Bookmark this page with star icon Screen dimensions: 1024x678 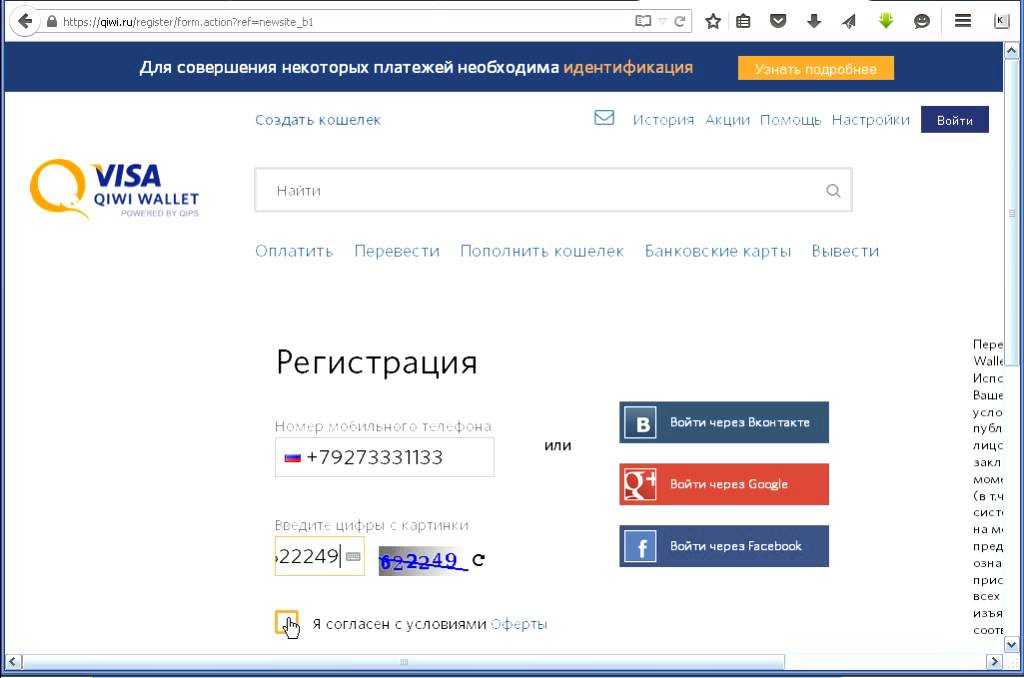pyautogui.click(x=712, y=22)
